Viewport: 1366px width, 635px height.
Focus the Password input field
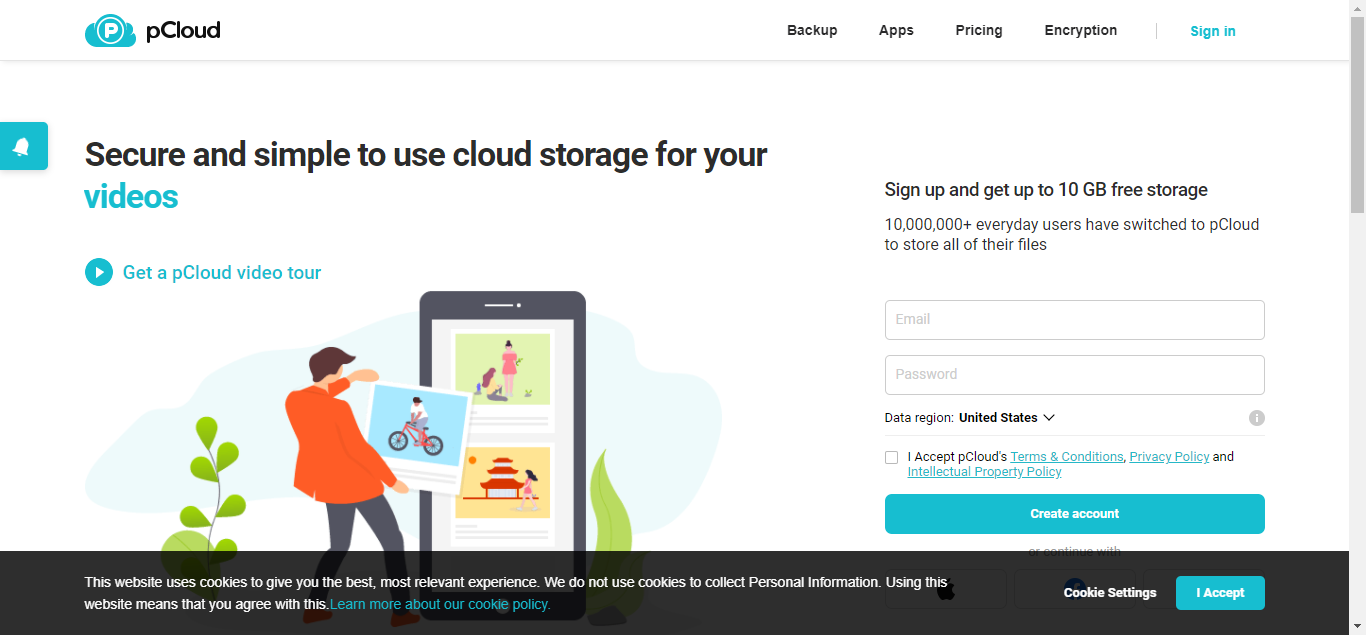coord(1075,375)
